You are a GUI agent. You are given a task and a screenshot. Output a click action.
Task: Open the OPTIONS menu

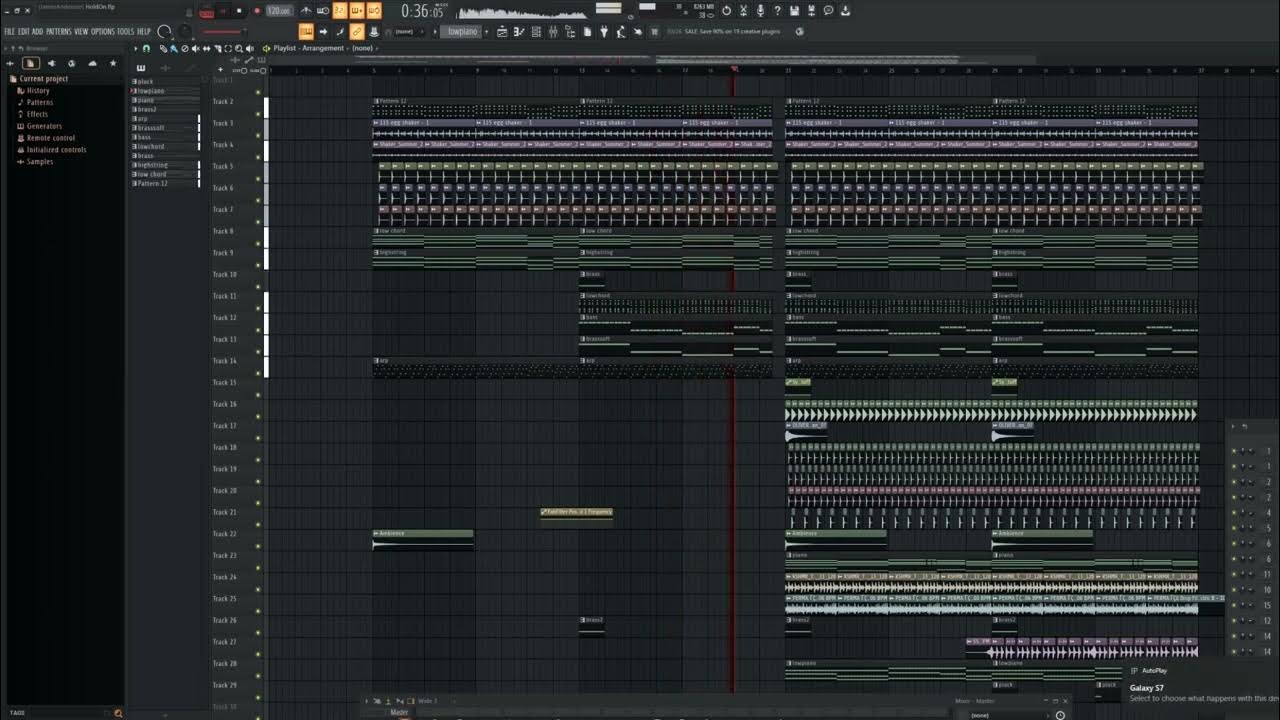(103, 31)
